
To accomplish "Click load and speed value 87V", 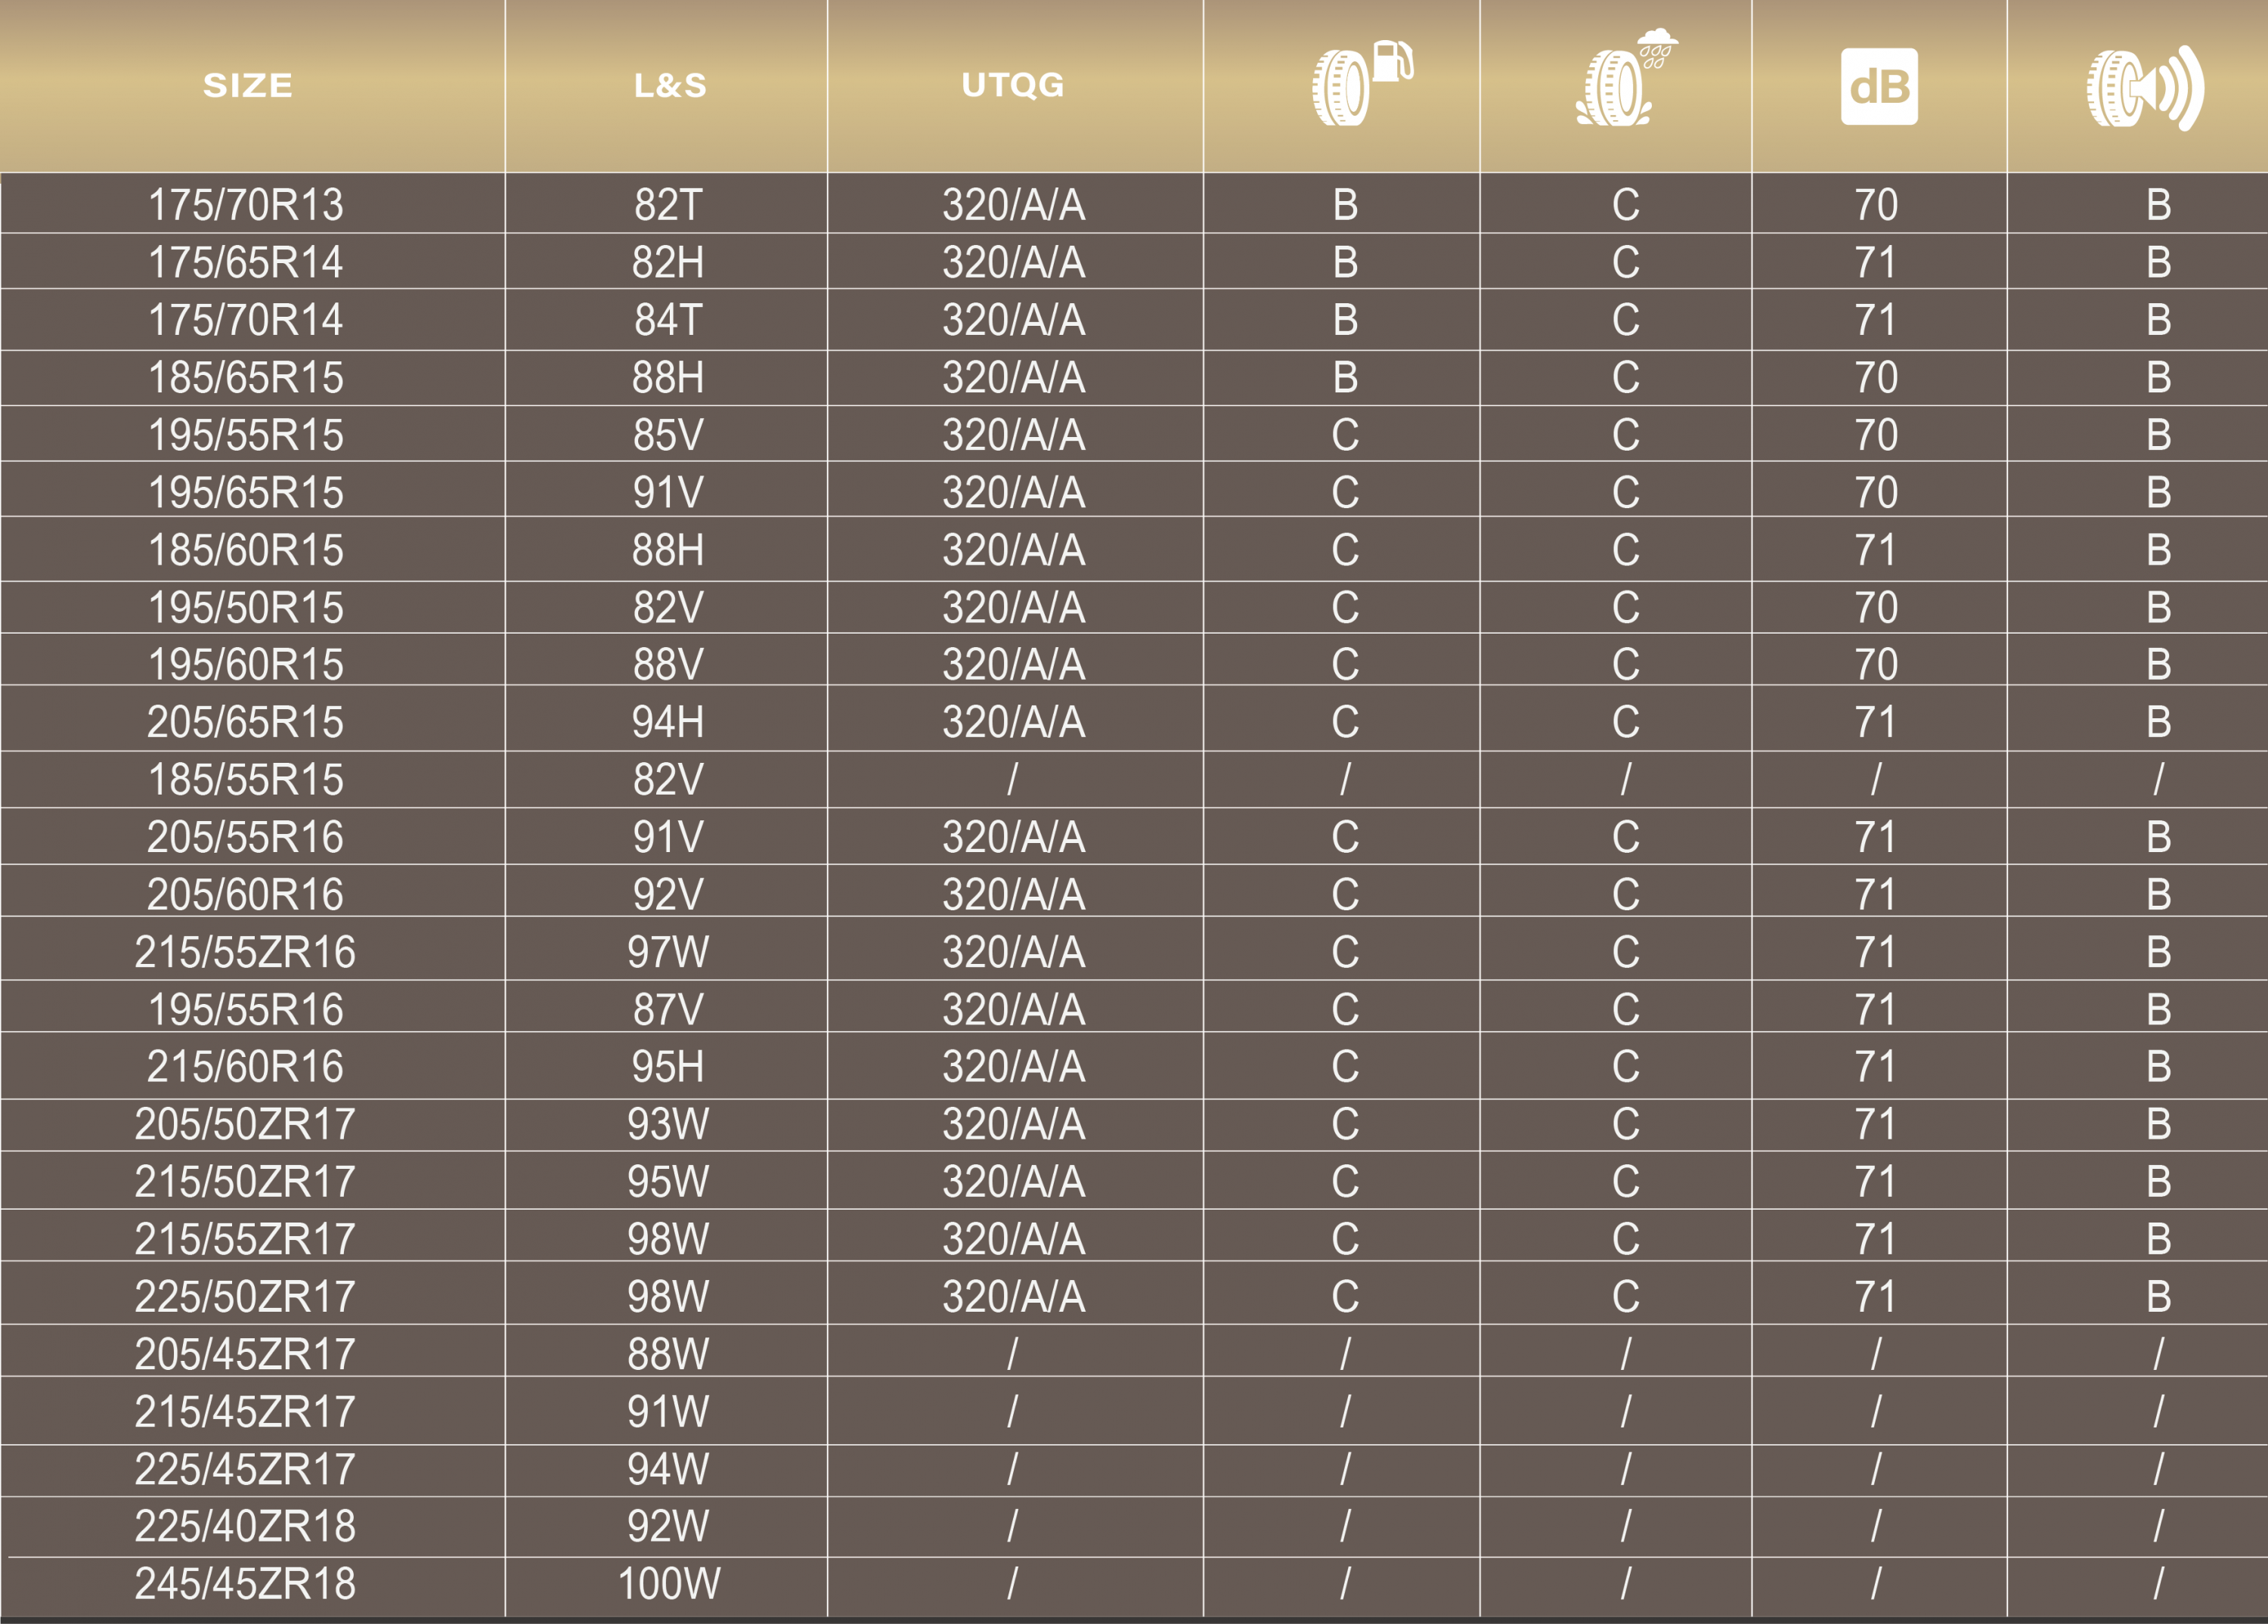I will pyautogui.click(x=669, y=1009).
